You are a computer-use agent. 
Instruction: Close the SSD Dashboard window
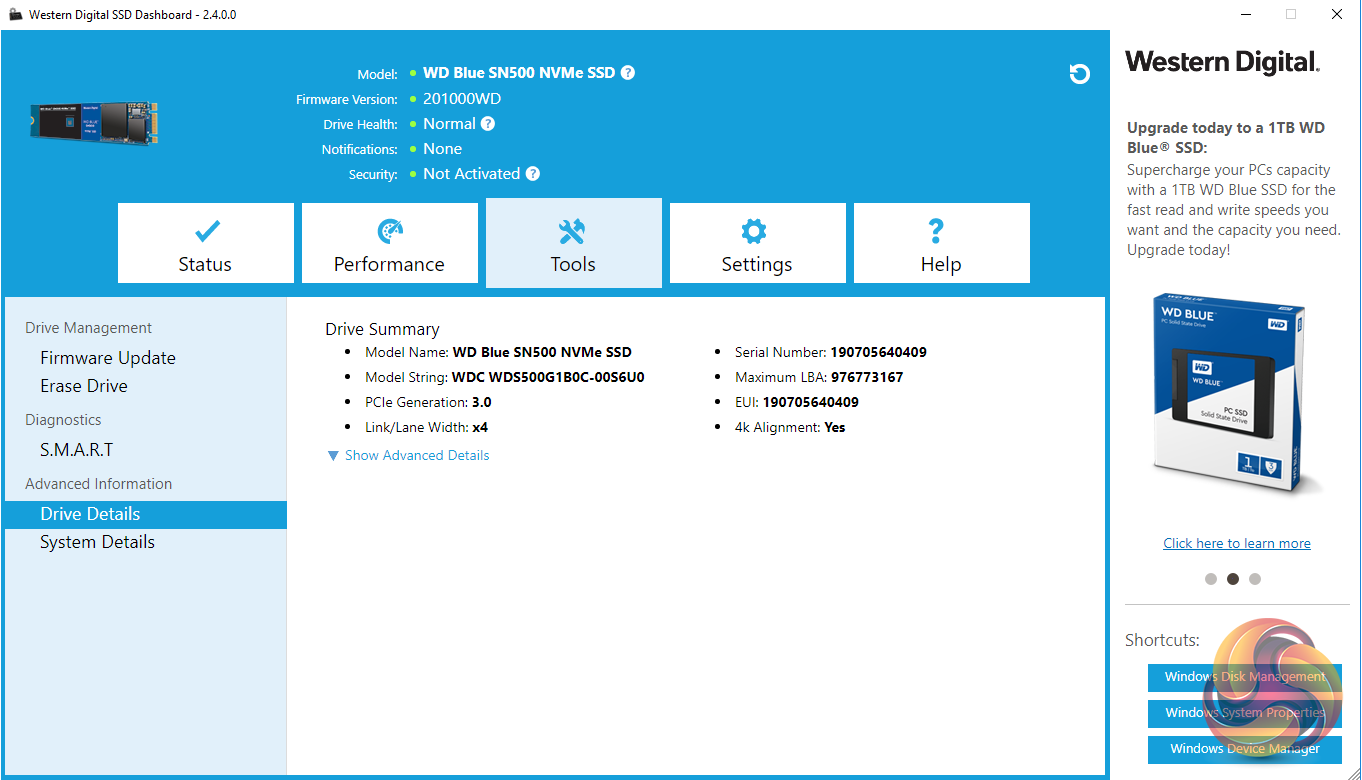(x=1337, y=14)
